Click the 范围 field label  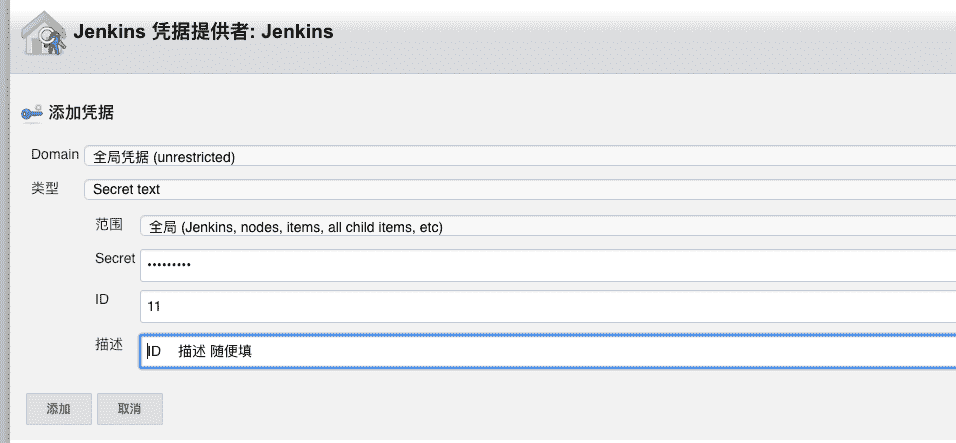click(109, 225)
